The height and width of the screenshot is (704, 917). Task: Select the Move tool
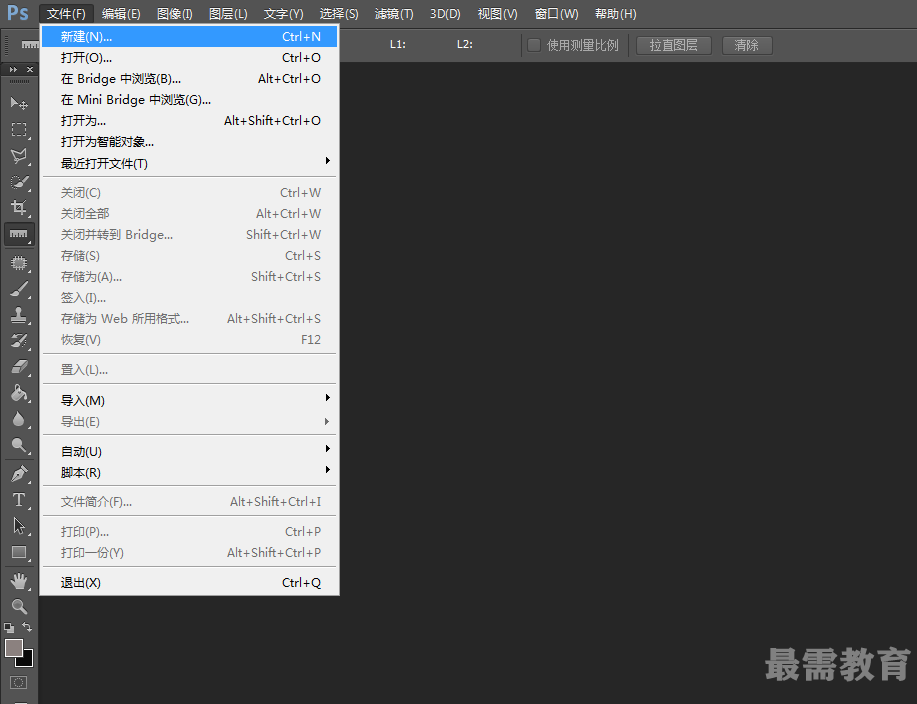19,103
